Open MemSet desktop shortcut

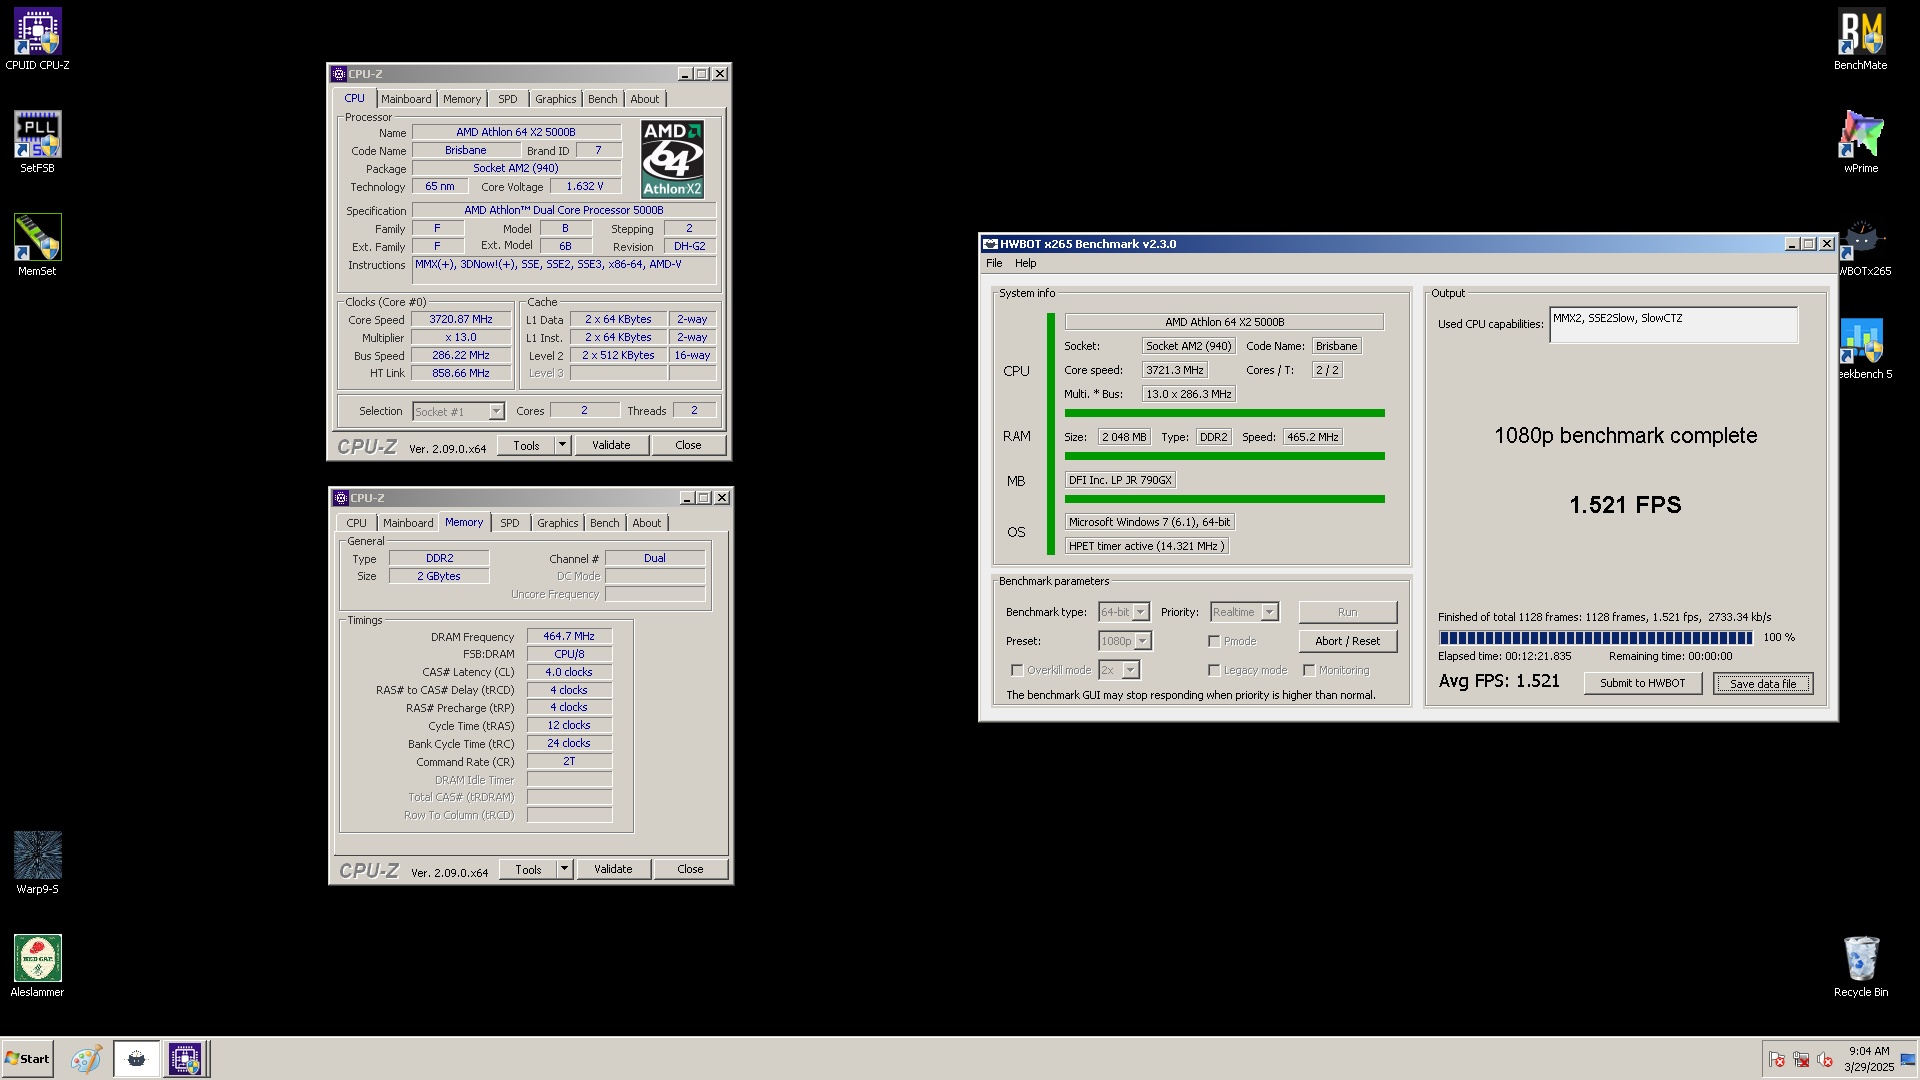(37, 245)
